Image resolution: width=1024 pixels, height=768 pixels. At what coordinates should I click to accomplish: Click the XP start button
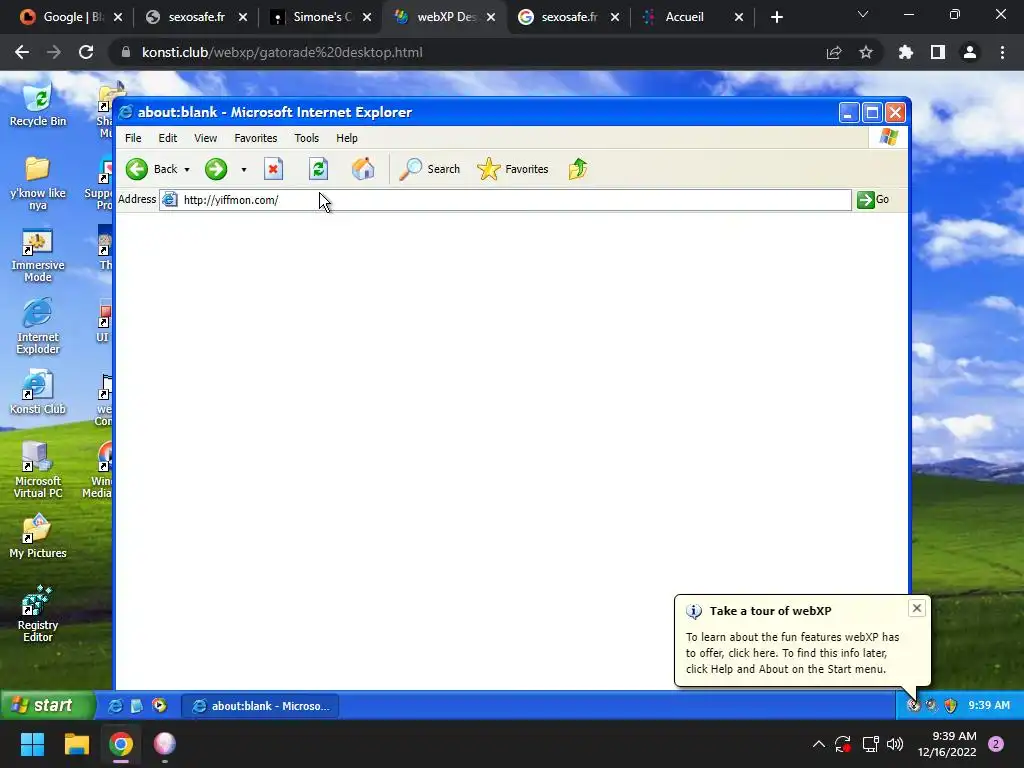[47, 705]
